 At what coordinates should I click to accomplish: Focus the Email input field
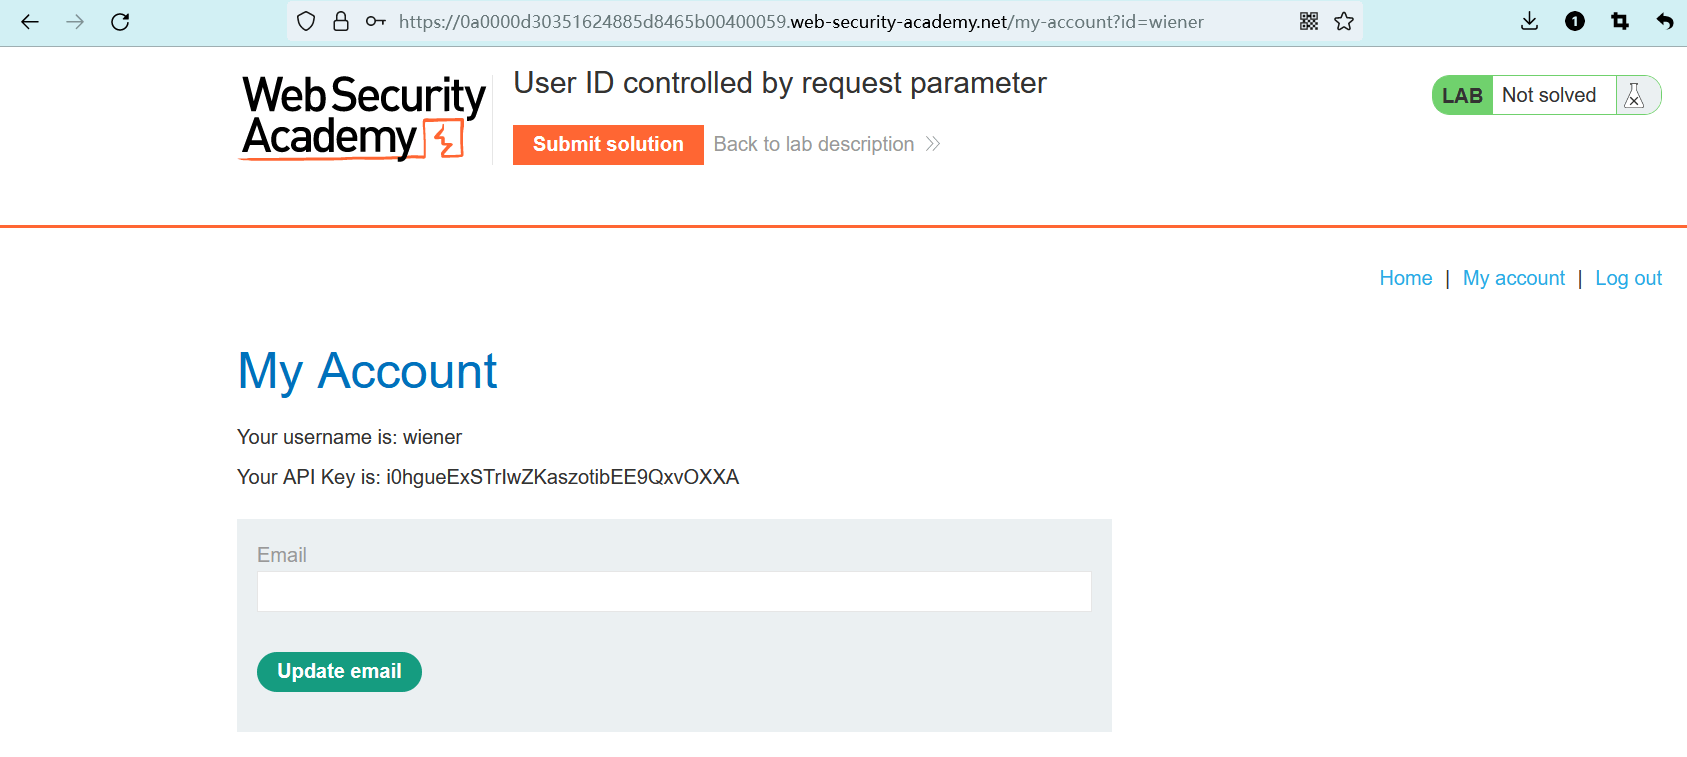(674, 592)
